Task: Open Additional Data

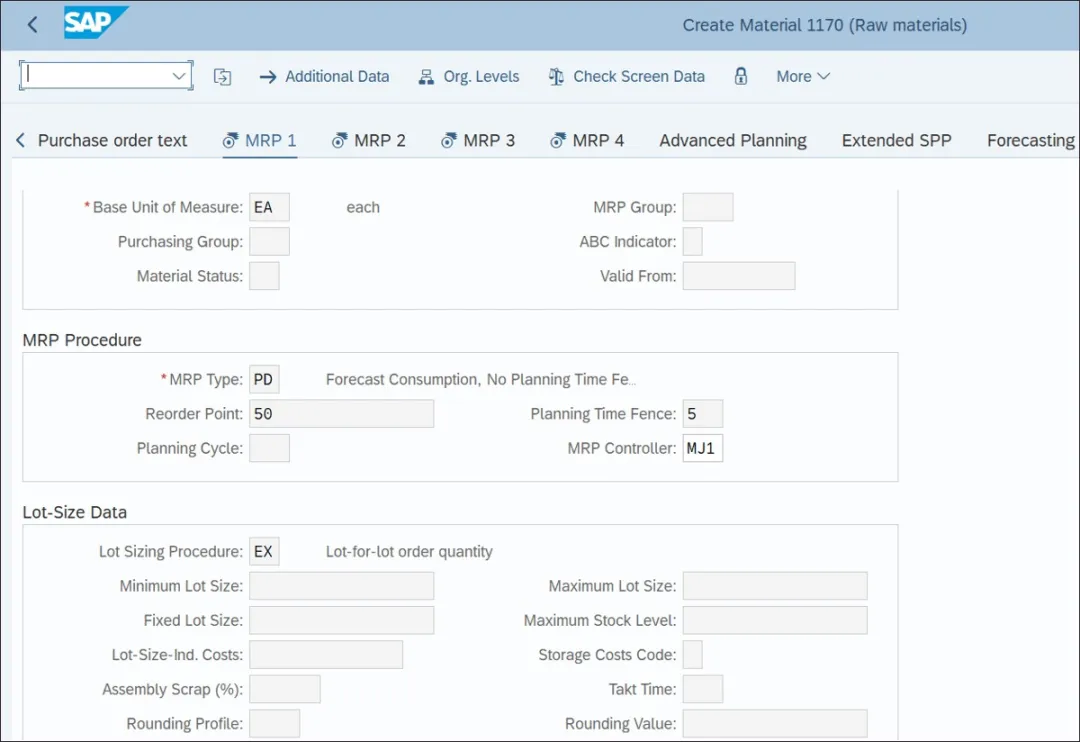Action: (x=324, y=76)
